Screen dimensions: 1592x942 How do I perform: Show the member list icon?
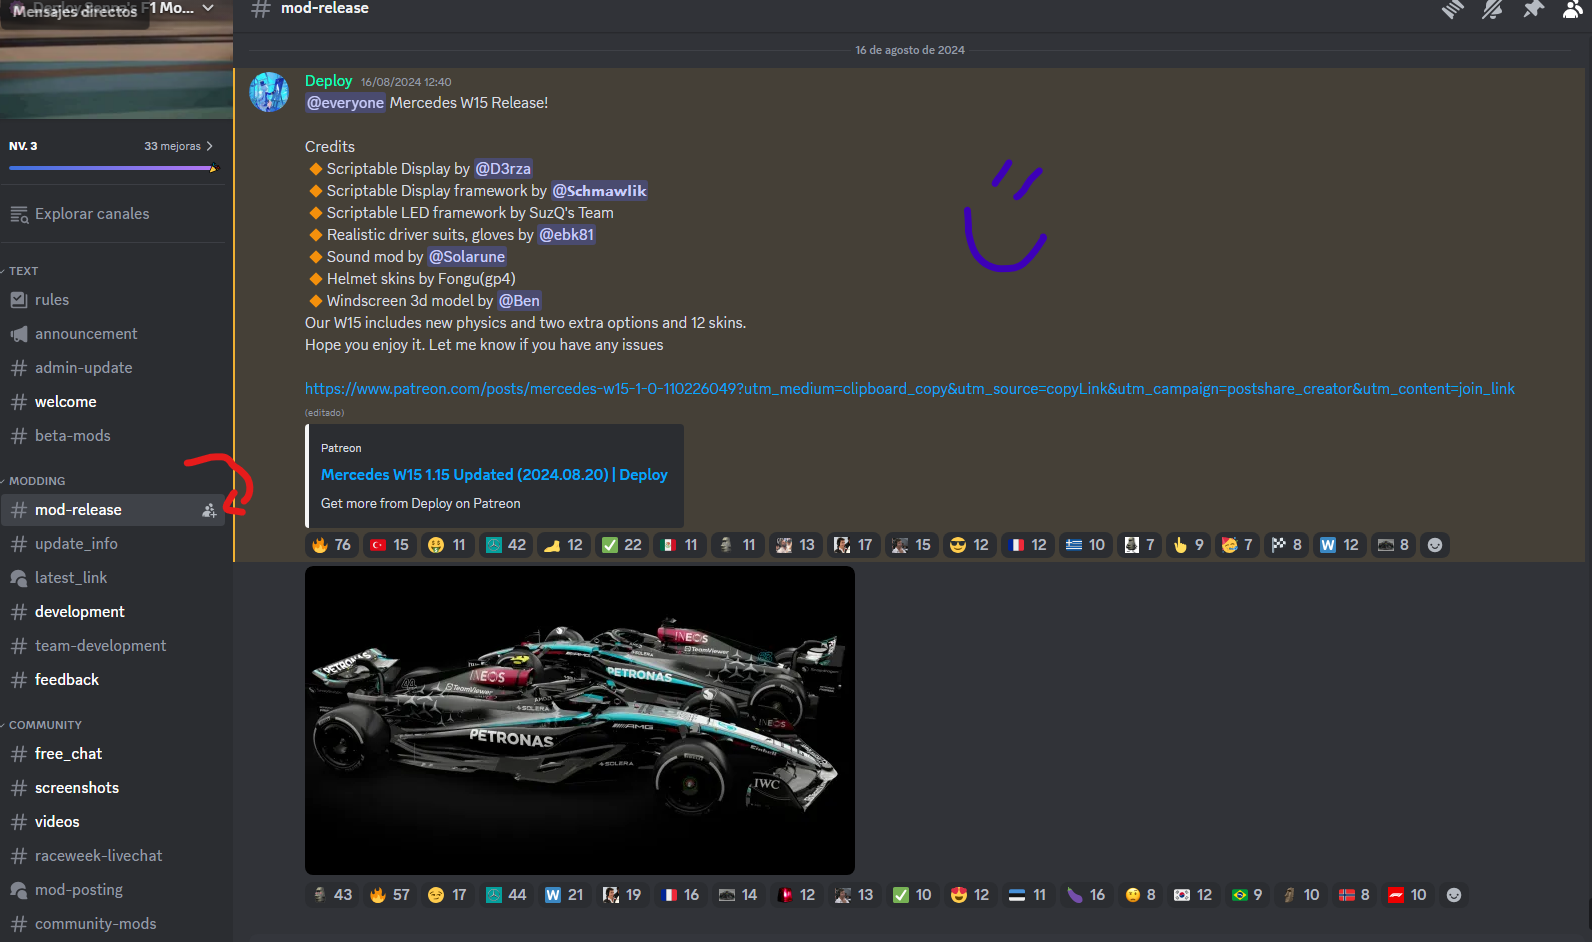coord(1573,9)
